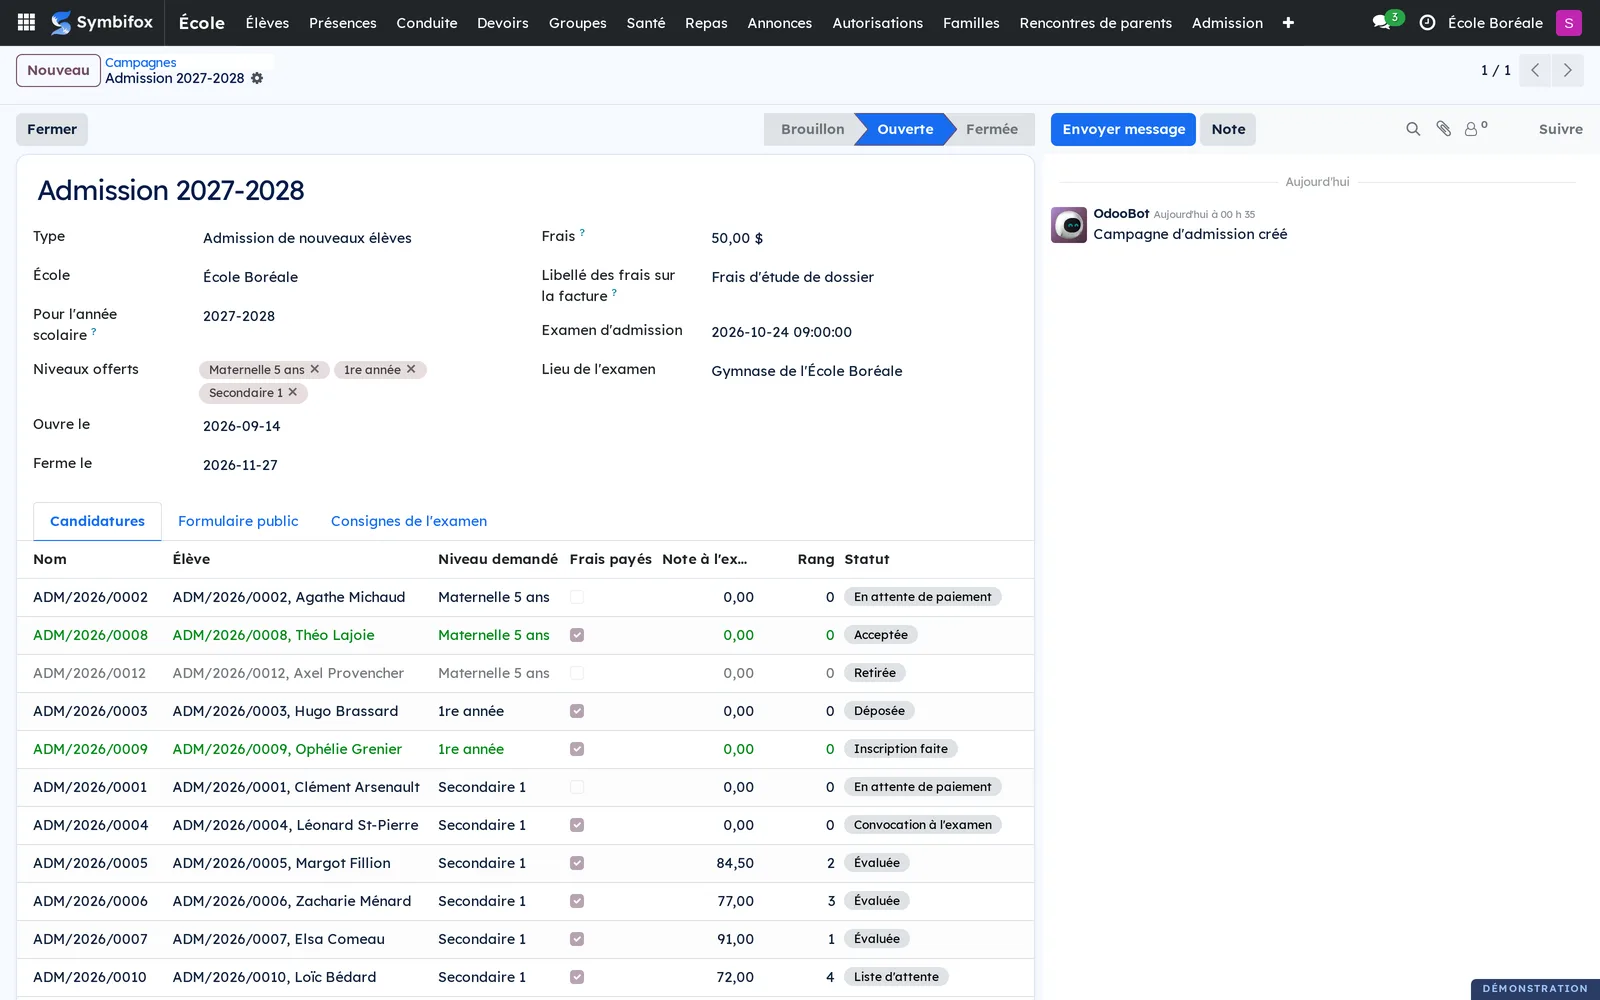Open the user avatar S menu
Image resolution: width=1600 pixels, height=1000 pixels.
pyautogui.click(x=1569, y=22)
